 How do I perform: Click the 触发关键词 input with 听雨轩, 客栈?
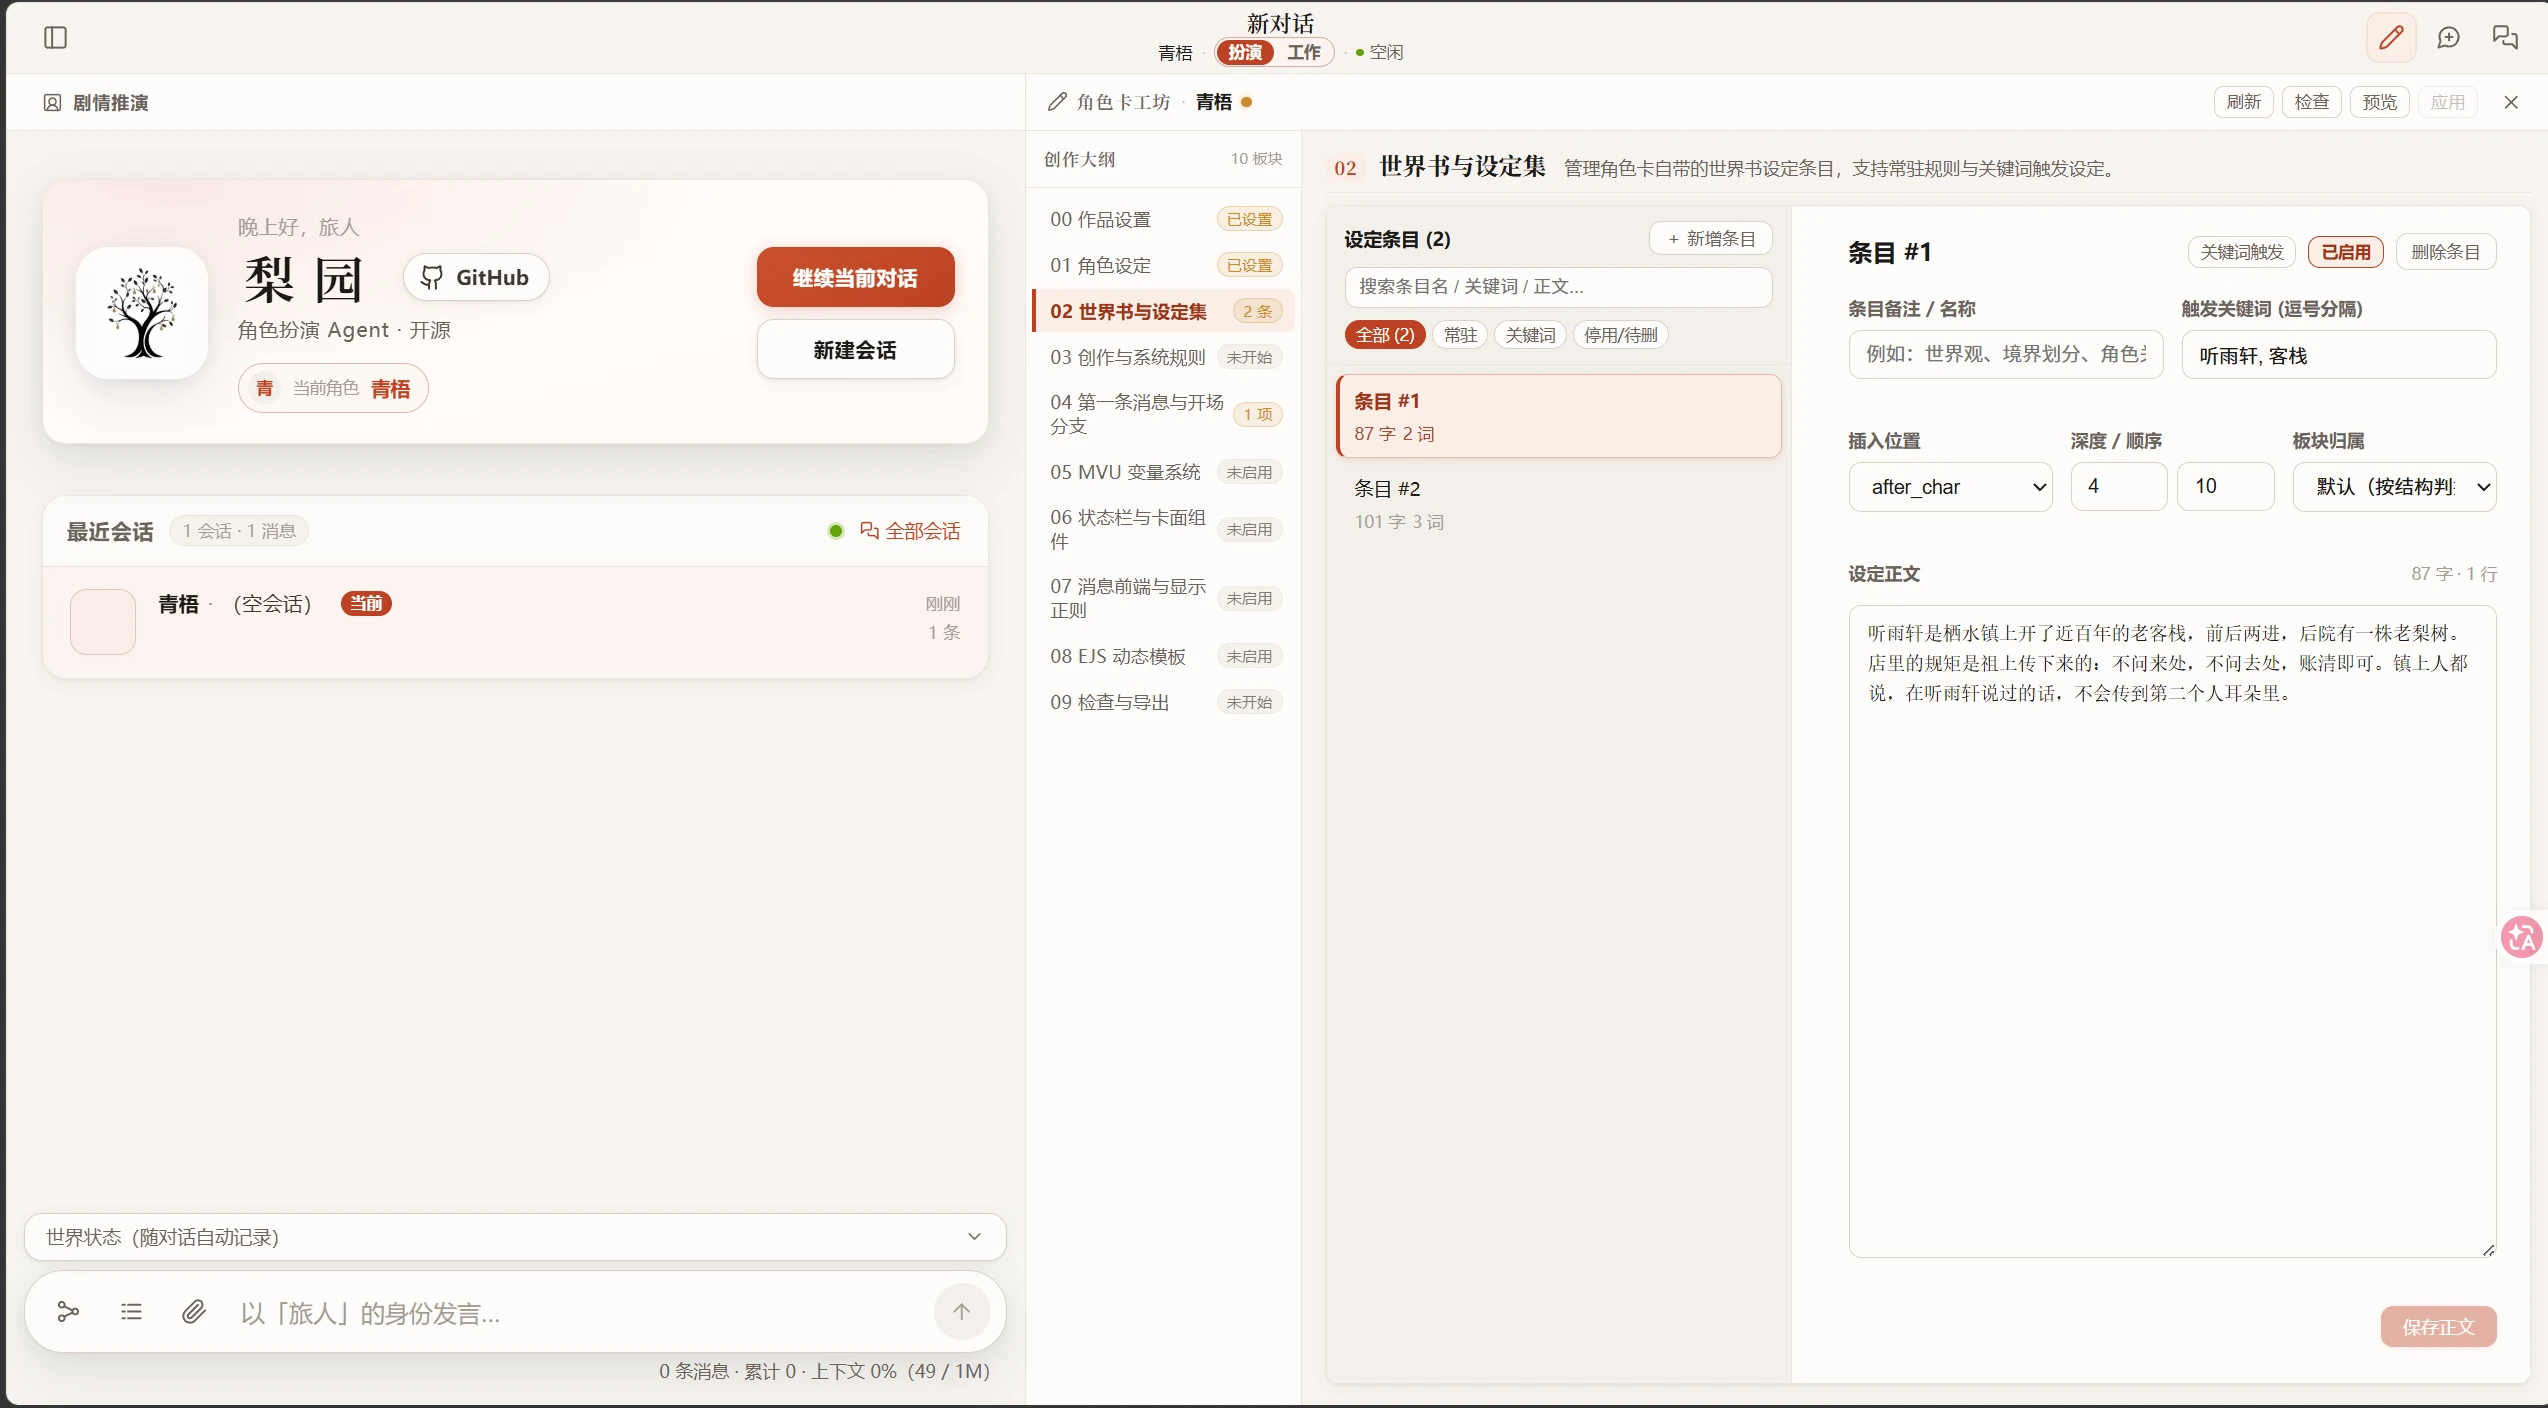pyautogui.click(x=2338, y=355)
